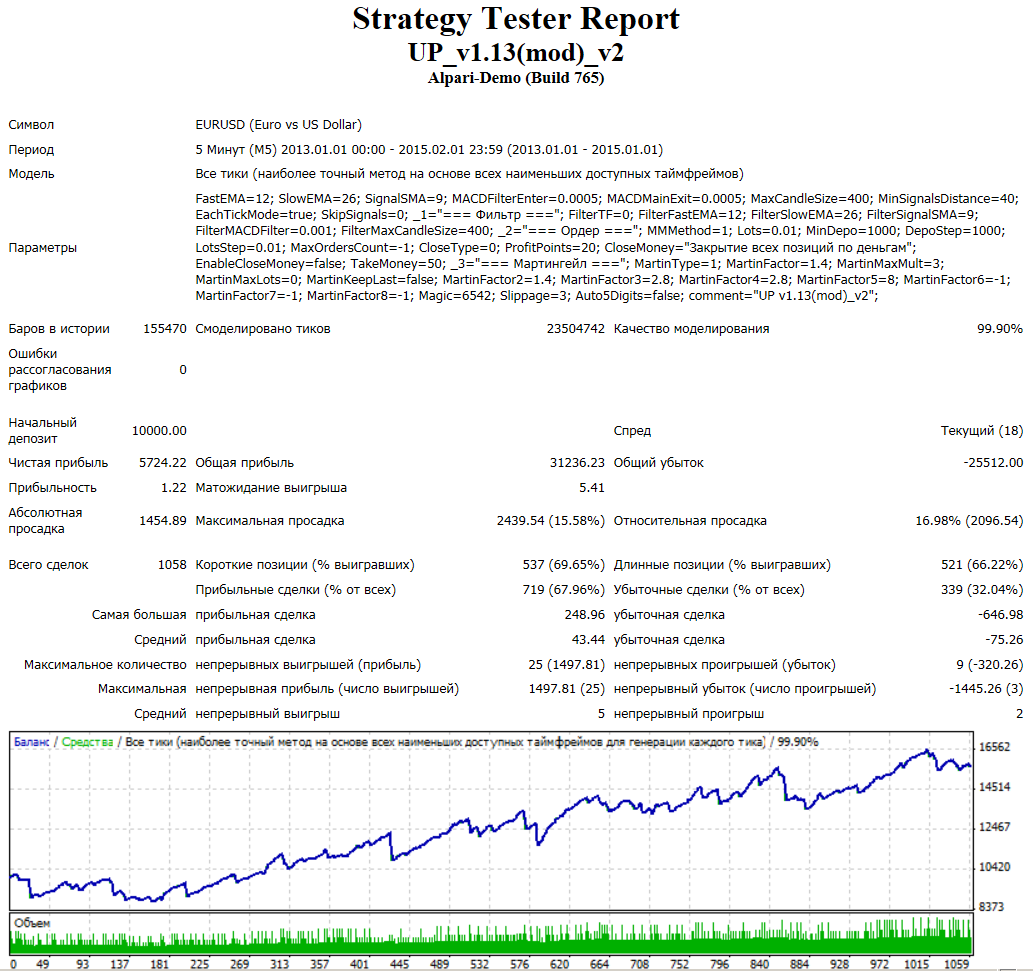Viewport: 1033px width, 971px height.
Task: Click 'Alpari-Demo (Build 765)' text
Action: click(516, 78)
